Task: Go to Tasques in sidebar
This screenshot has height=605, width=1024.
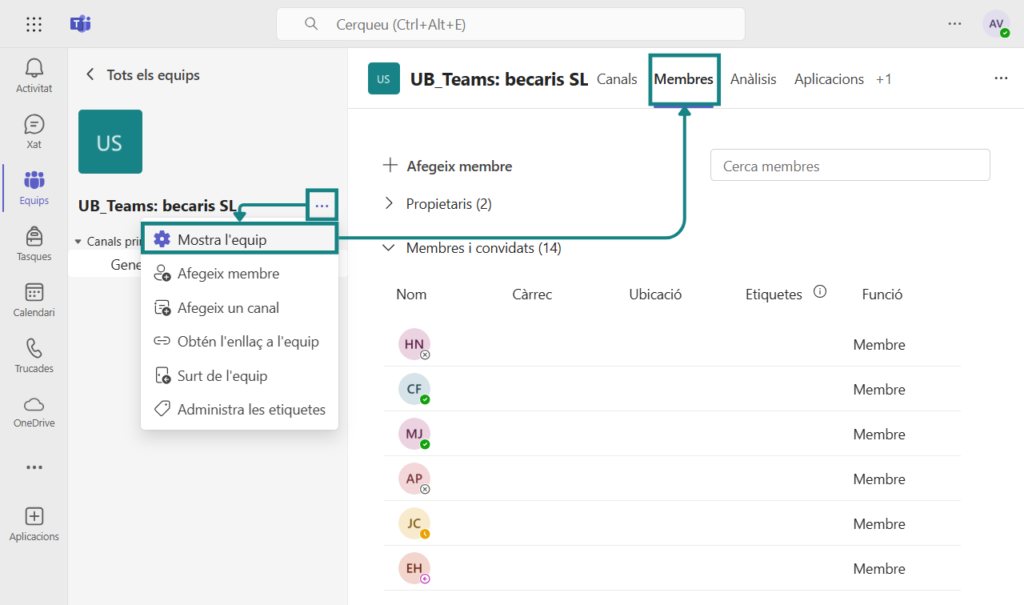Action: point(34,237)
